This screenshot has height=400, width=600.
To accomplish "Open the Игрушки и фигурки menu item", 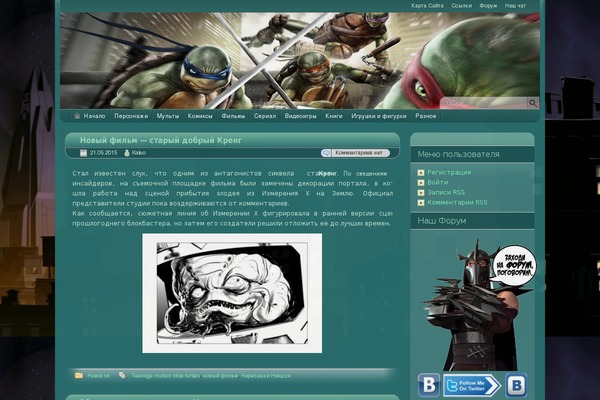I will [379, 116].
